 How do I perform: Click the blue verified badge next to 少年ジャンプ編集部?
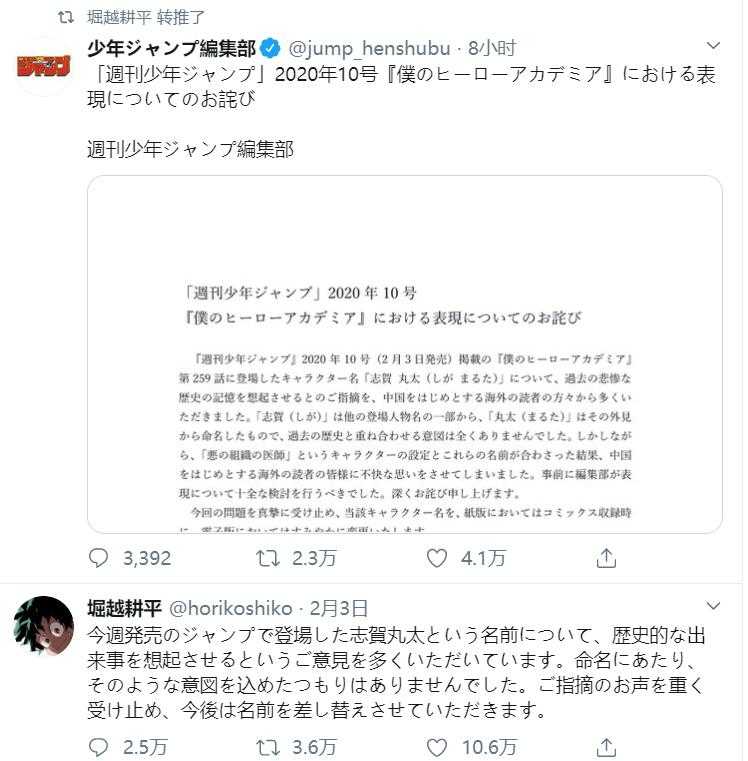[270, 48]
